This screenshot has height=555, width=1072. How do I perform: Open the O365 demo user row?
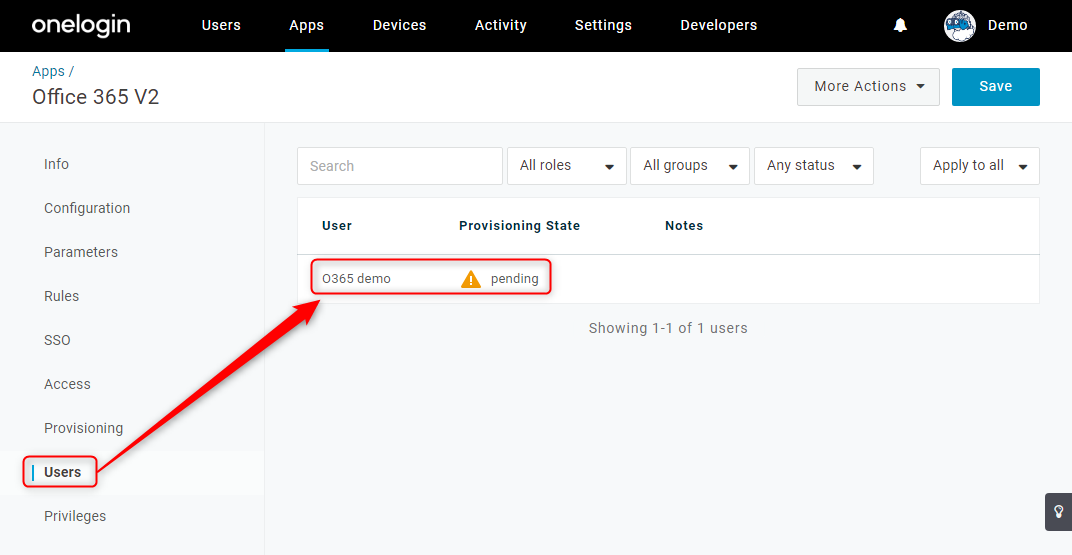pyautogui.click(x=668, y=279)
